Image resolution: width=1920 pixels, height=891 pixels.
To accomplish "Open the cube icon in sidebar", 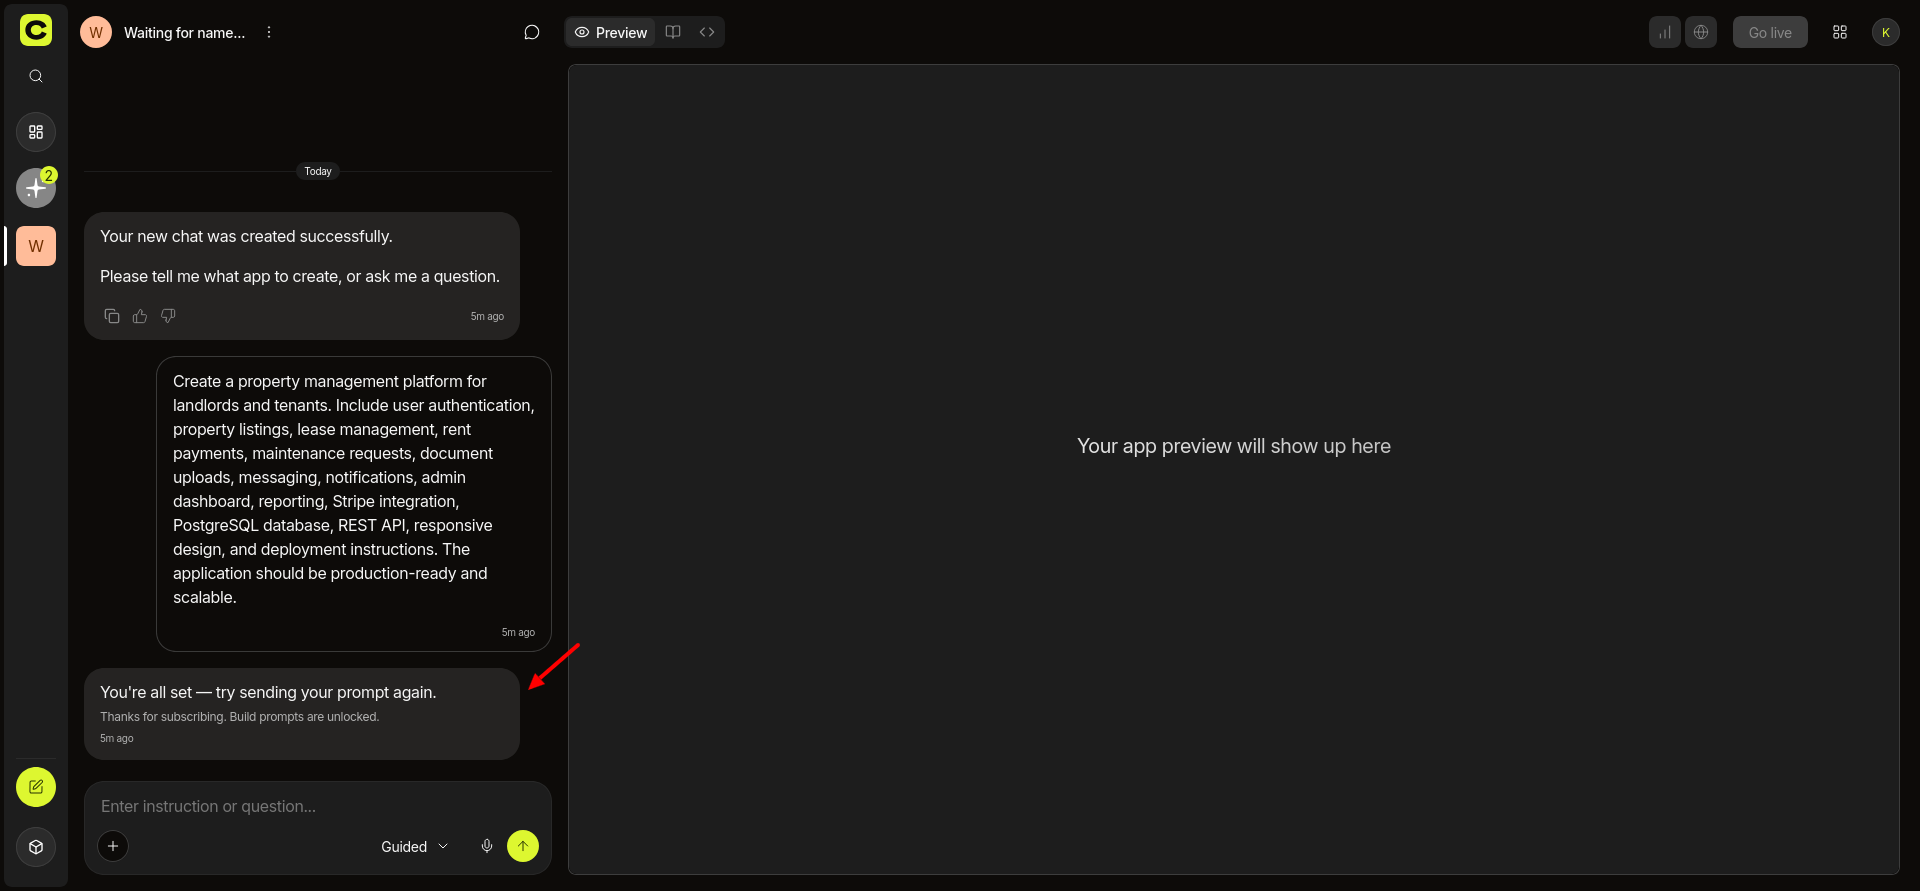I will click(x=36, y=847).
